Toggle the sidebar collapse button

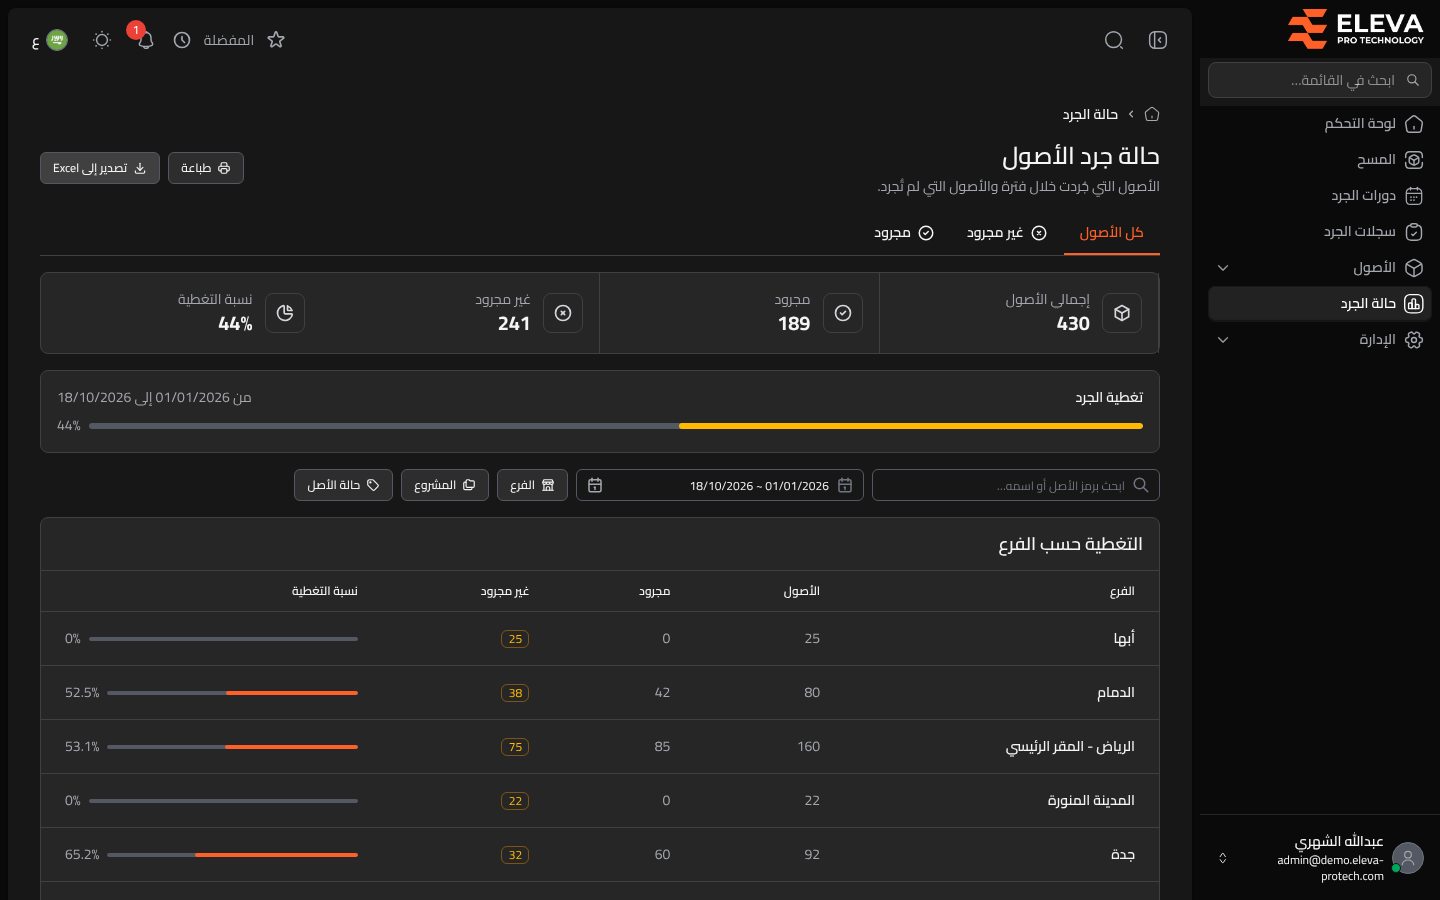pyautogui.click(x=1158, y=40)
